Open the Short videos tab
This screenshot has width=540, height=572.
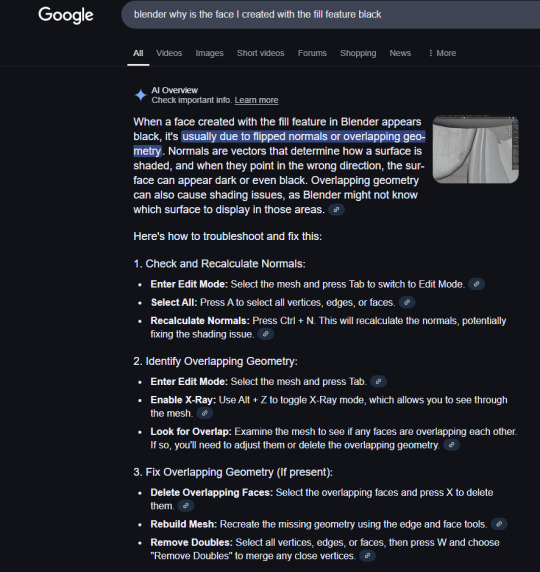(x=261, y=53)
